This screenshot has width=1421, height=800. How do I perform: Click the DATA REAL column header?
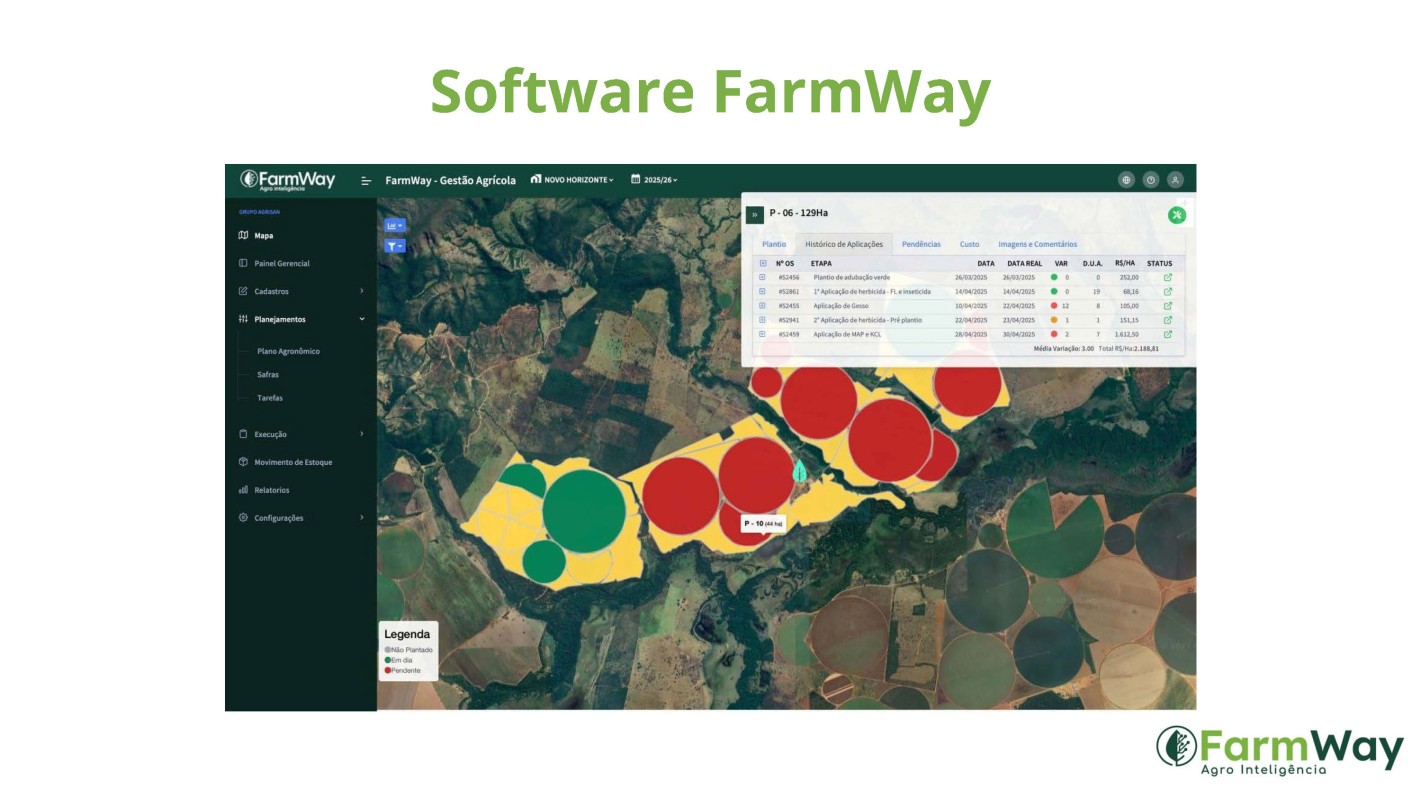(x=1024, y=264)
